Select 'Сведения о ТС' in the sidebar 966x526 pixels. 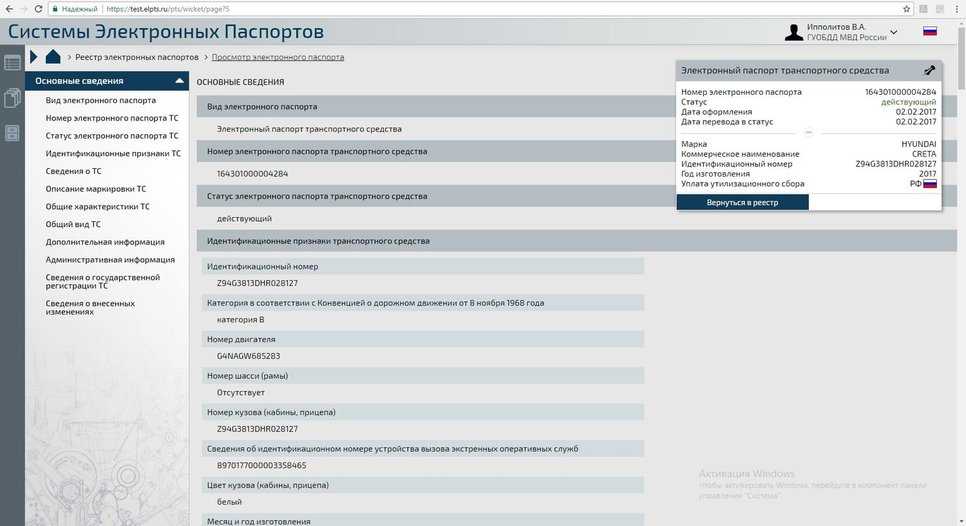tap(74, 171)
